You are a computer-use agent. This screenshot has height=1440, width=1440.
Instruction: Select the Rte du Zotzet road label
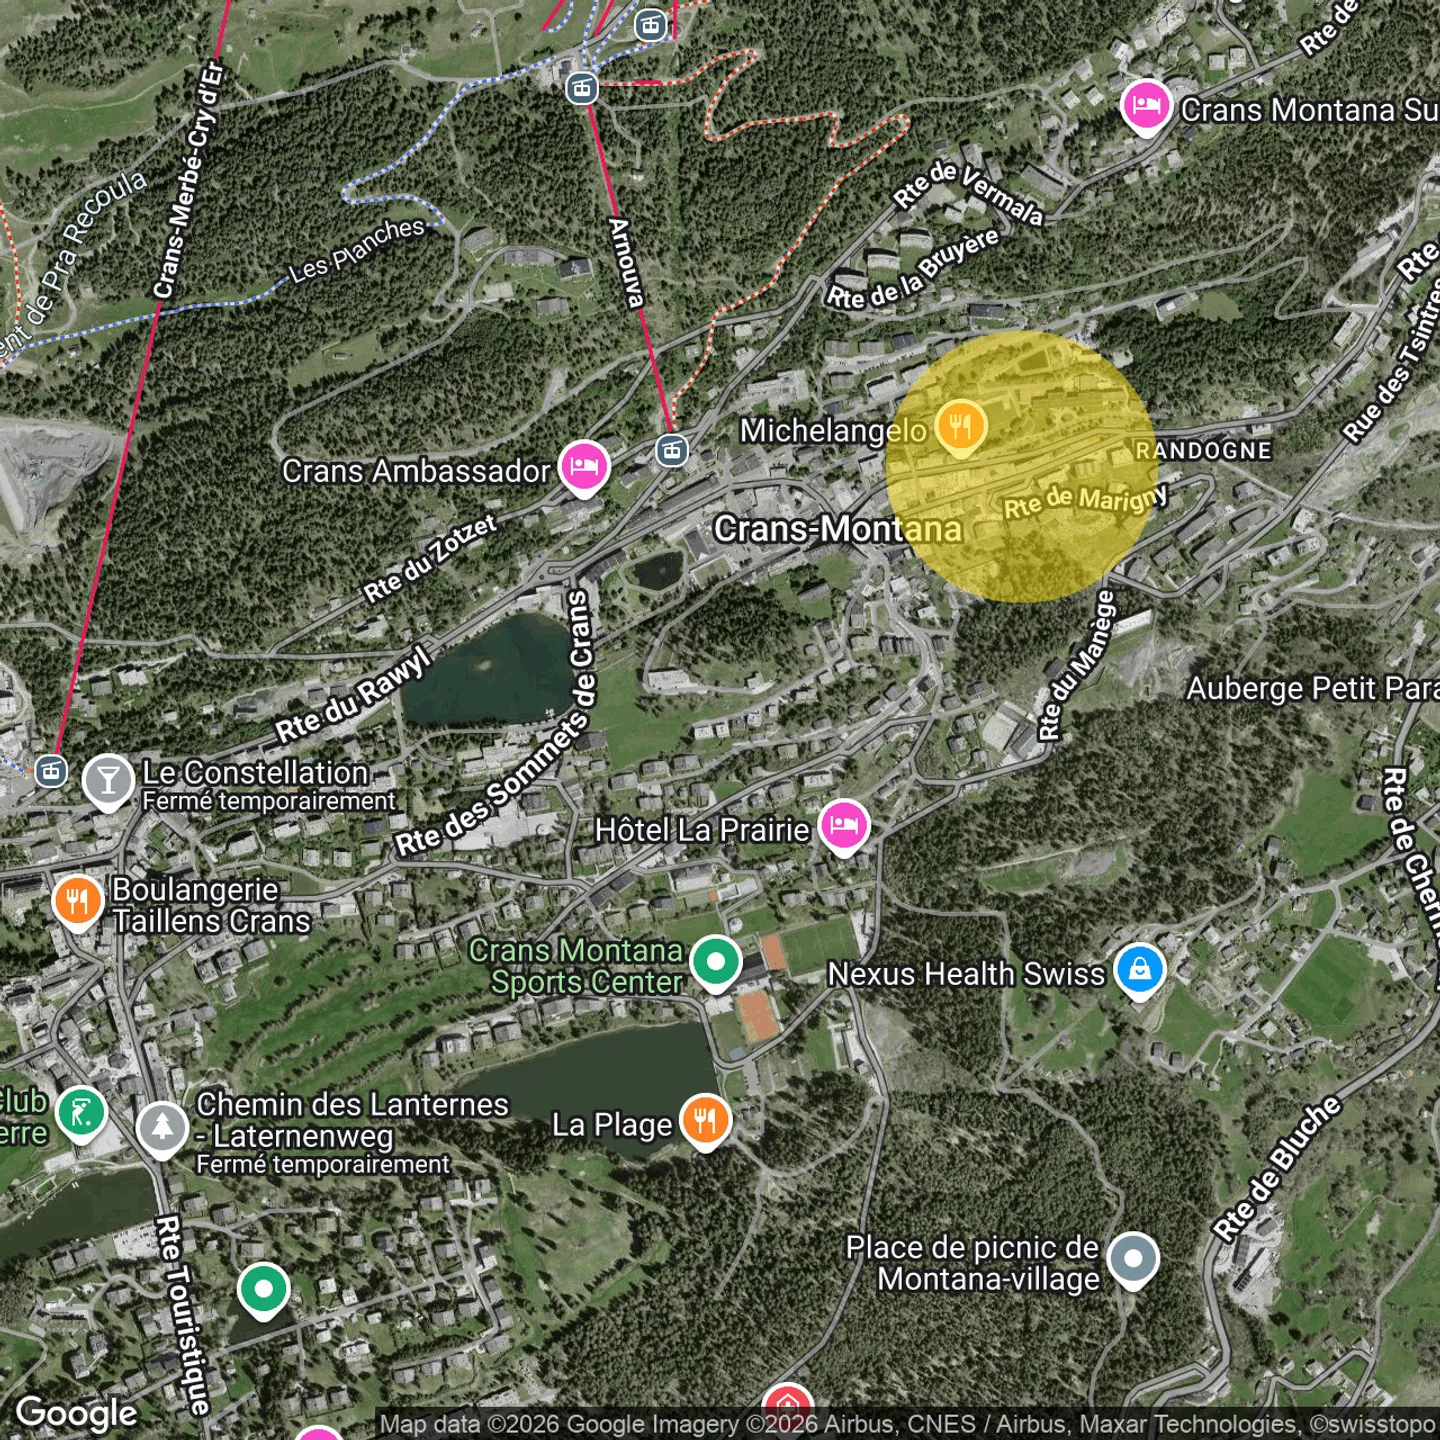tap(430, 560)
